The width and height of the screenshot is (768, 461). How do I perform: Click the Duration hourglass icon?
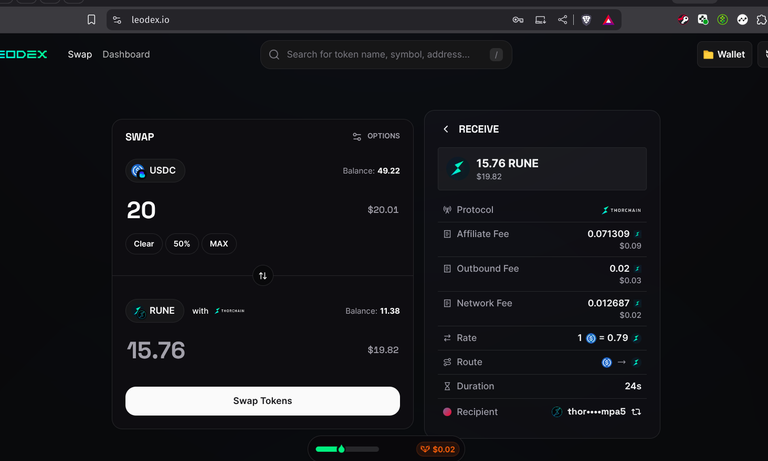(x=447, y=386)
